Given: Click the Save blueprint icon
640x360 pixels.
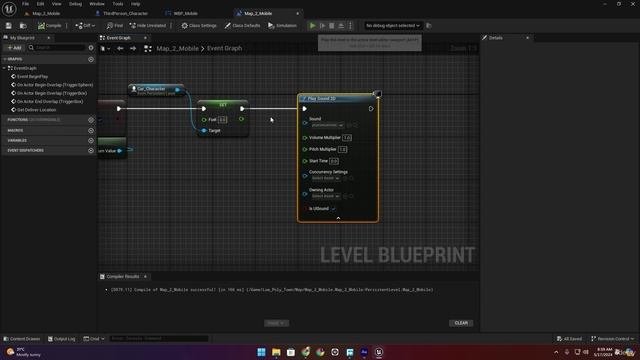Looking at the screenshot, I should [9, 26].
